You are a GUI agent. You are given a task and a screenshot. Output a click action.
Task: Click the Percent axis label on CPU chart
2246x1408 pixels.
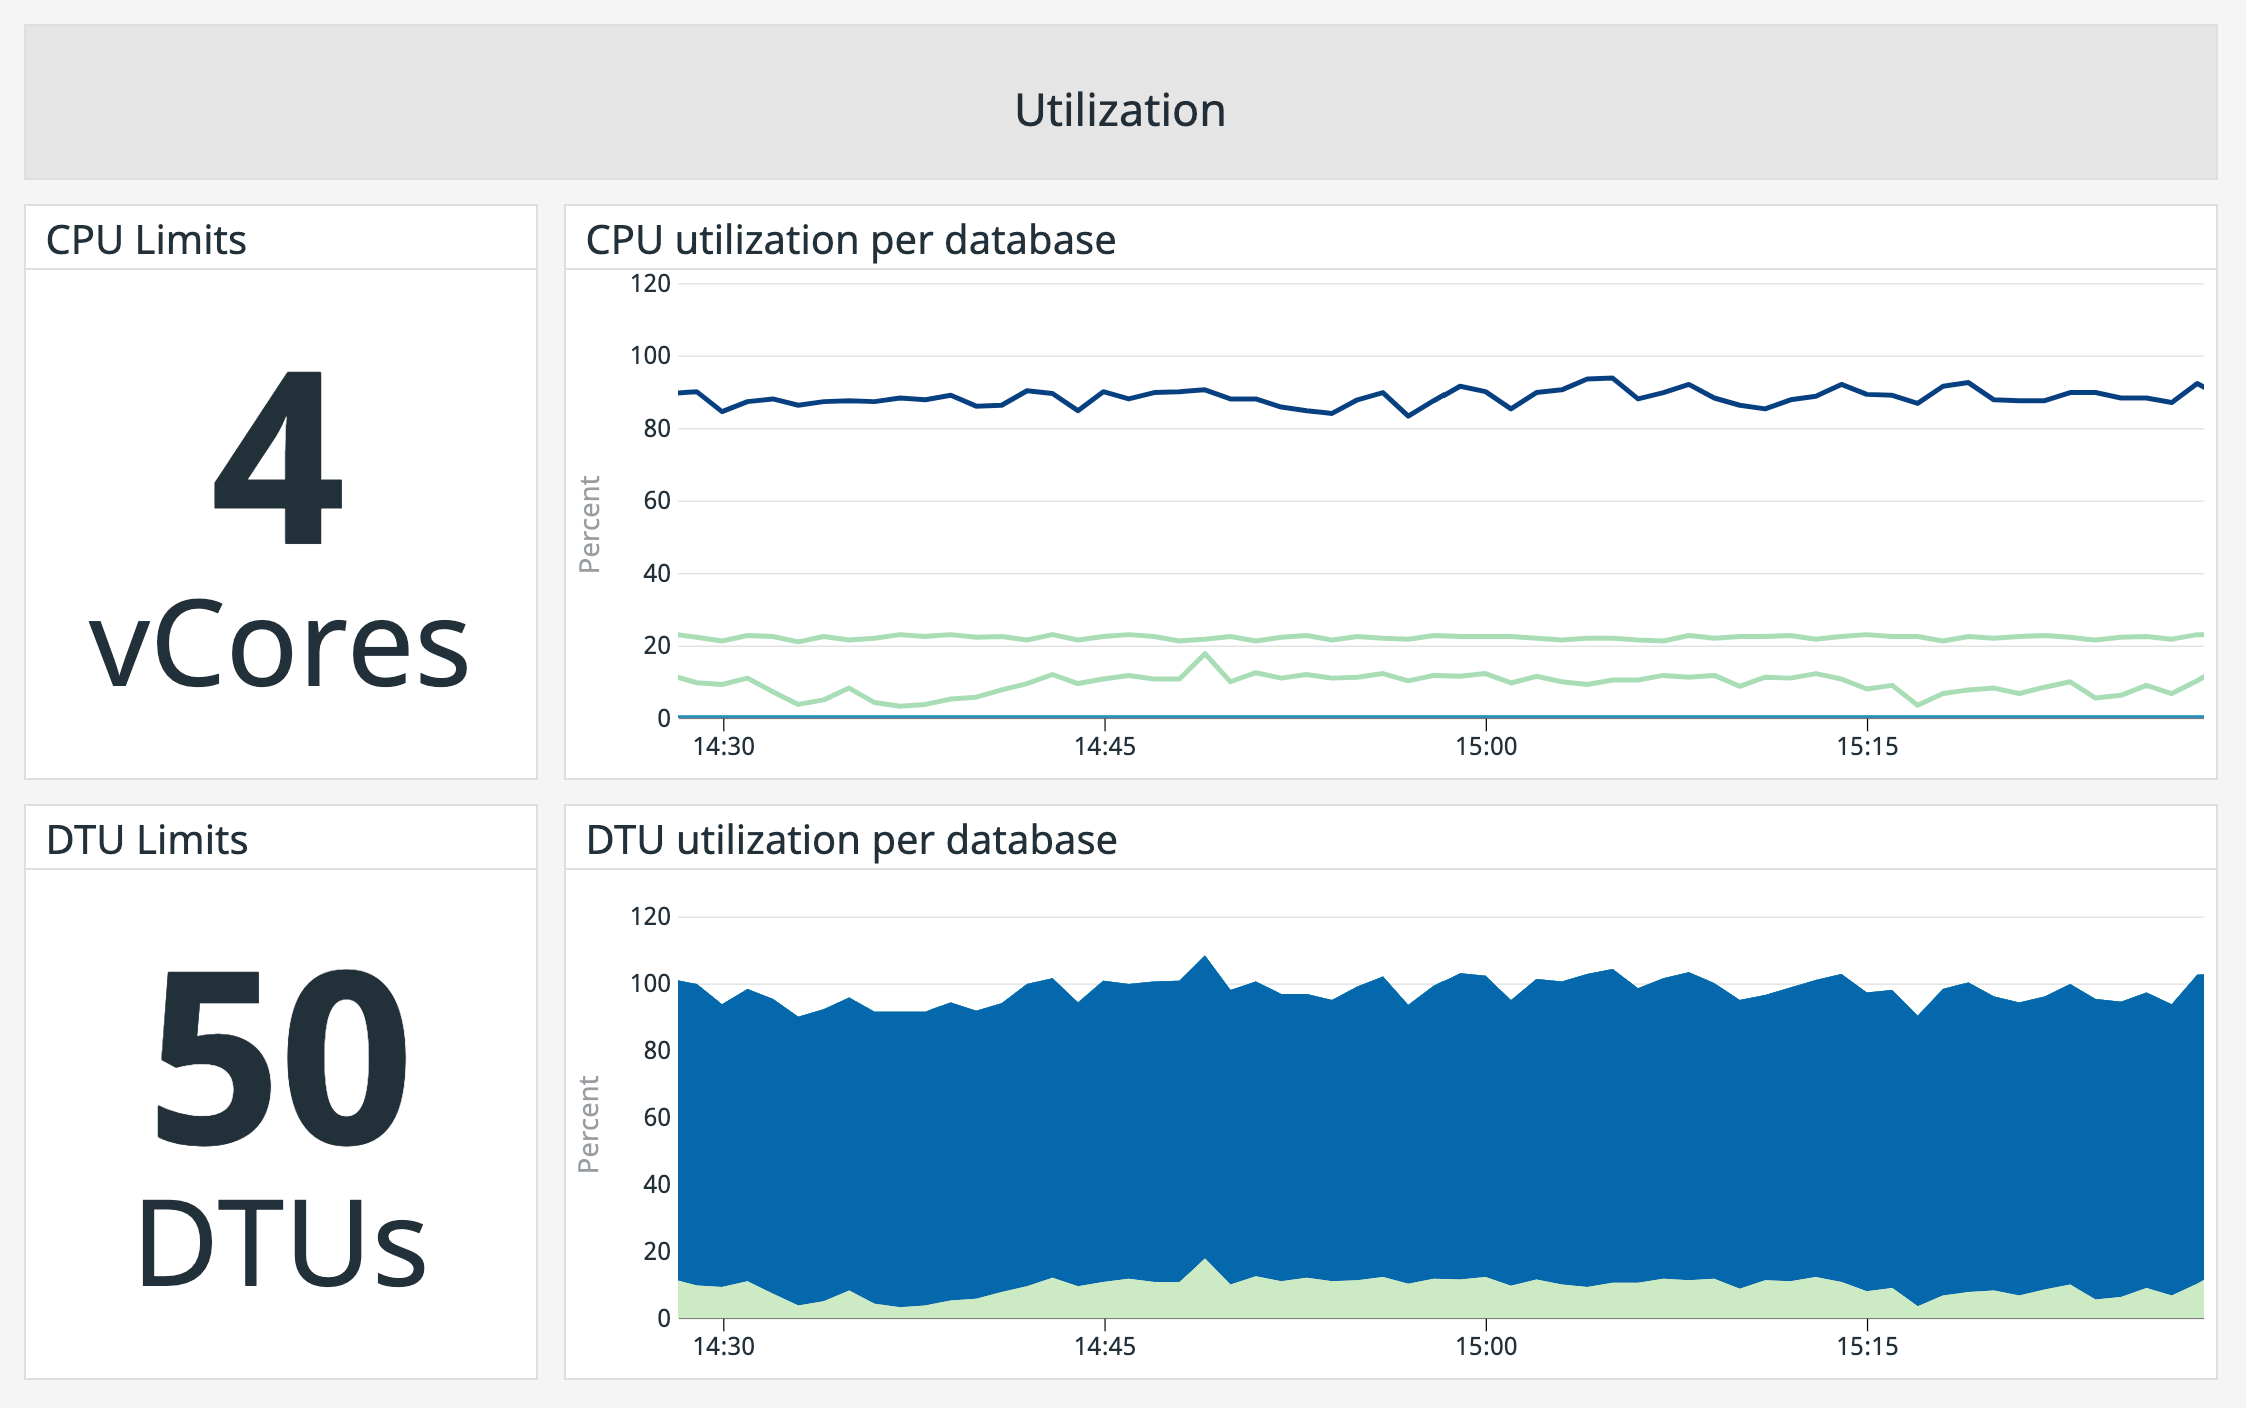tap(591, 525)
